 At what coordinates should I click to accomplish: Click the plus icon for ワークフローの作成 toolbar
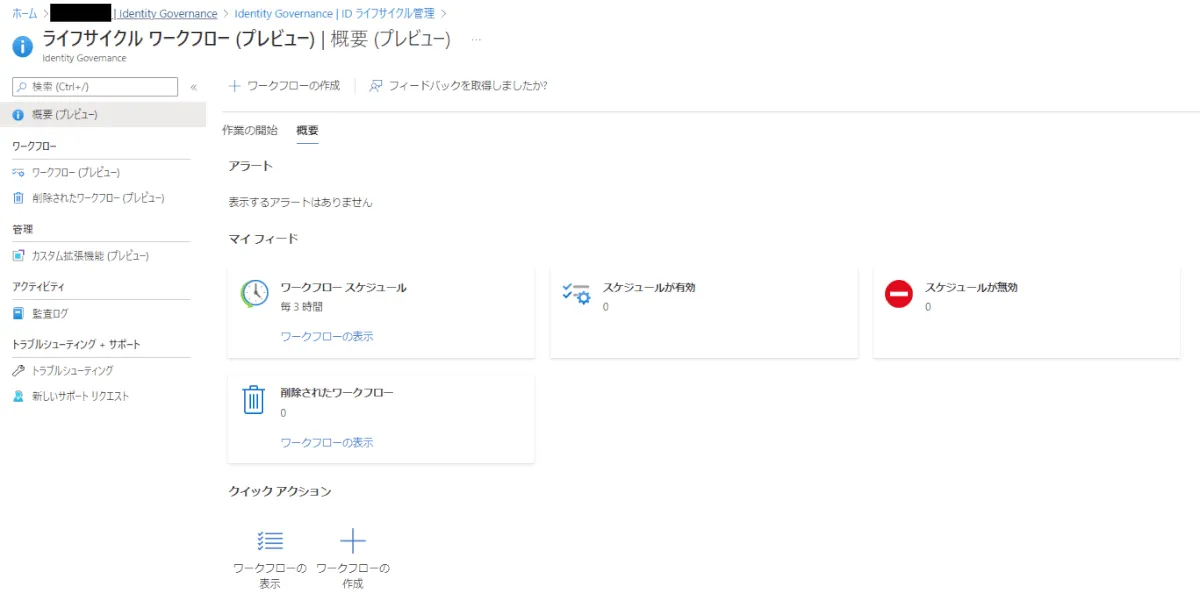click(235, 86)
